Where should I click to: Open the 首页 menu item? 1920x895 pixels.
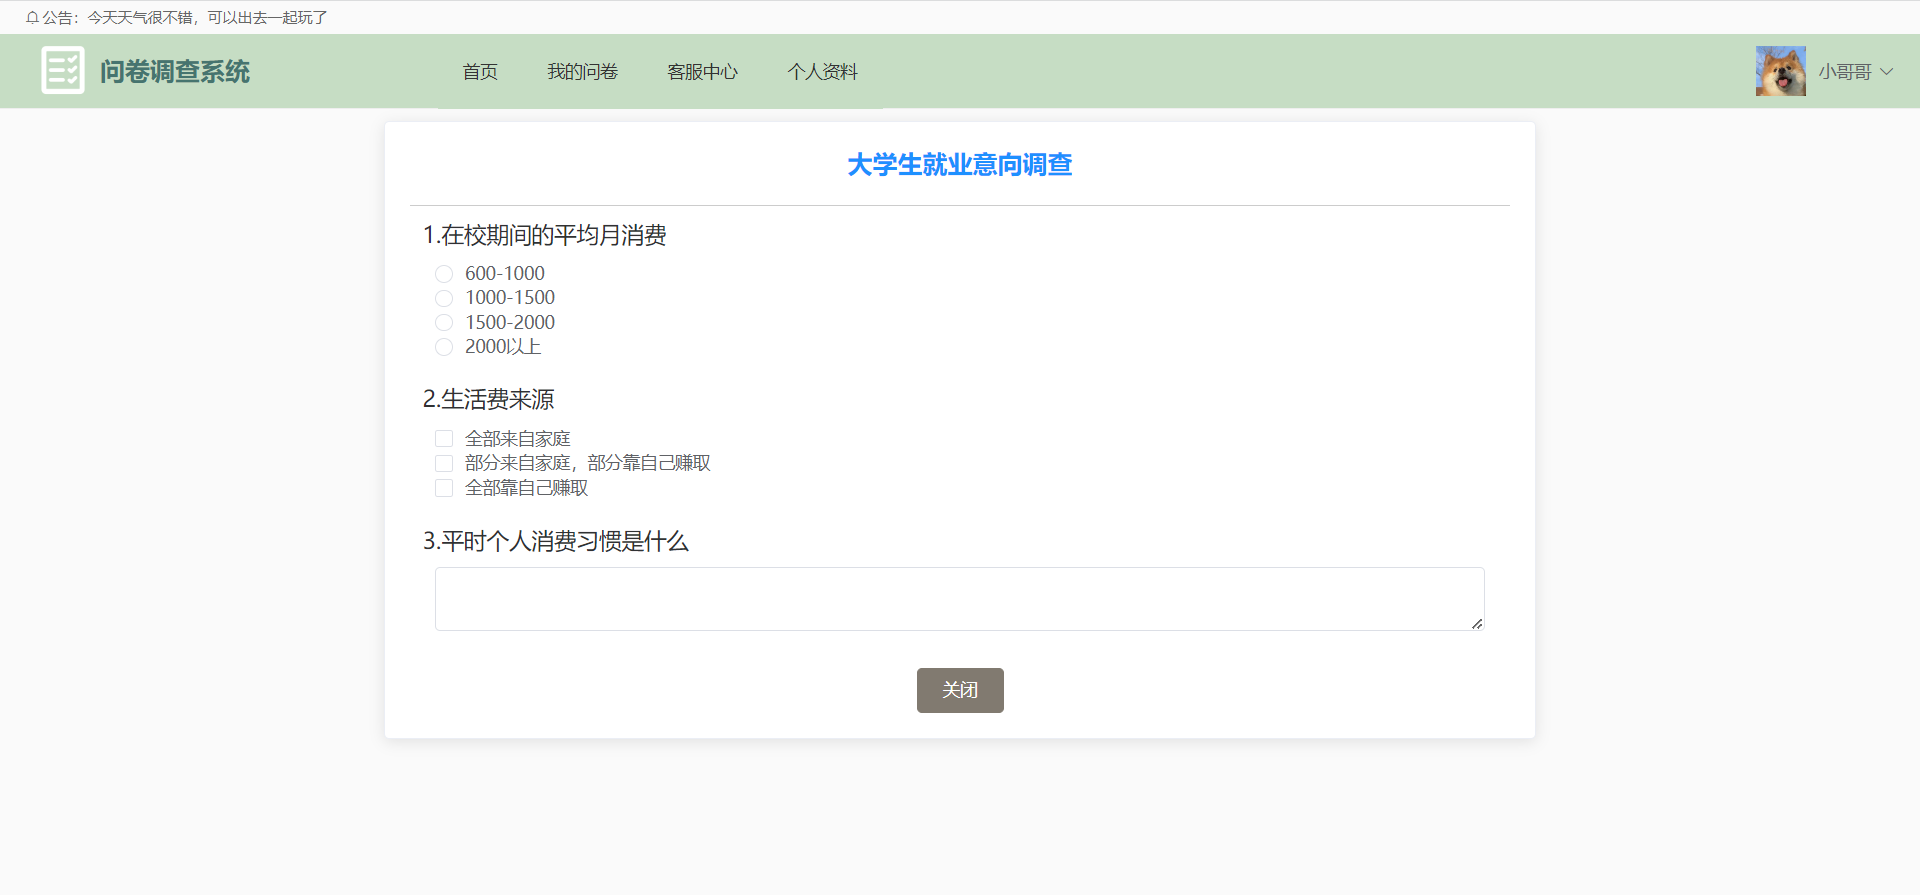point(480,72)
